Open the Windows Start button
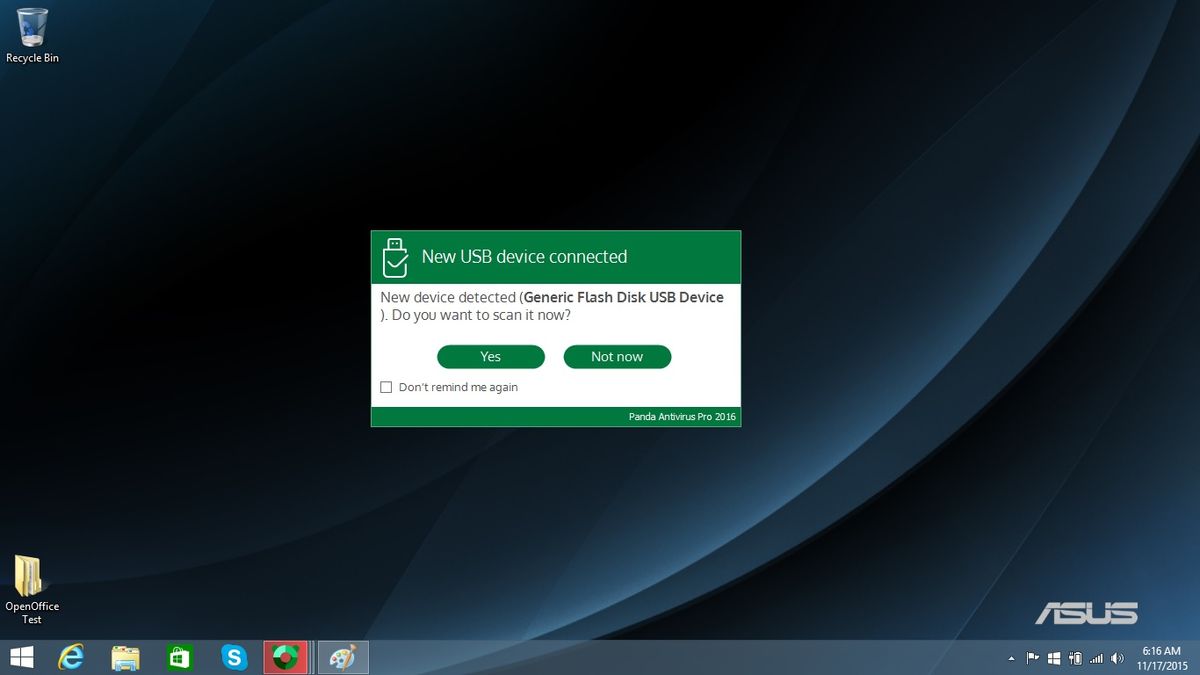The image size is (1200, 675). point(21,657)
